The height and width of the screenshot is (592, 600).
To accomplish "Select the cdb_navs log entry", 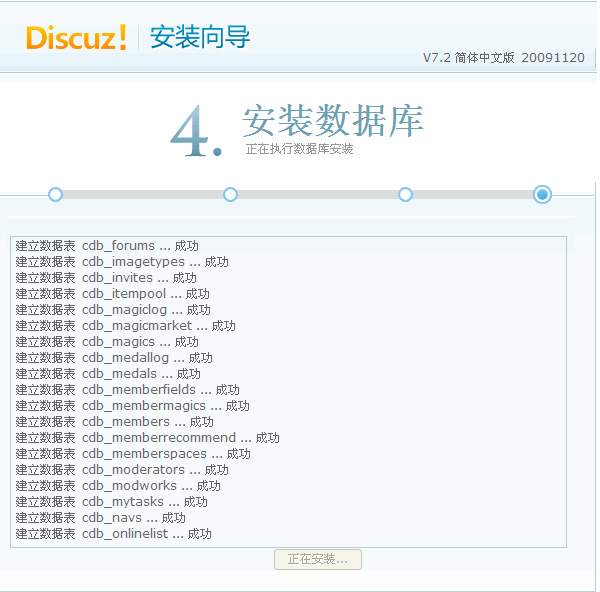I will tap(101, 517).
